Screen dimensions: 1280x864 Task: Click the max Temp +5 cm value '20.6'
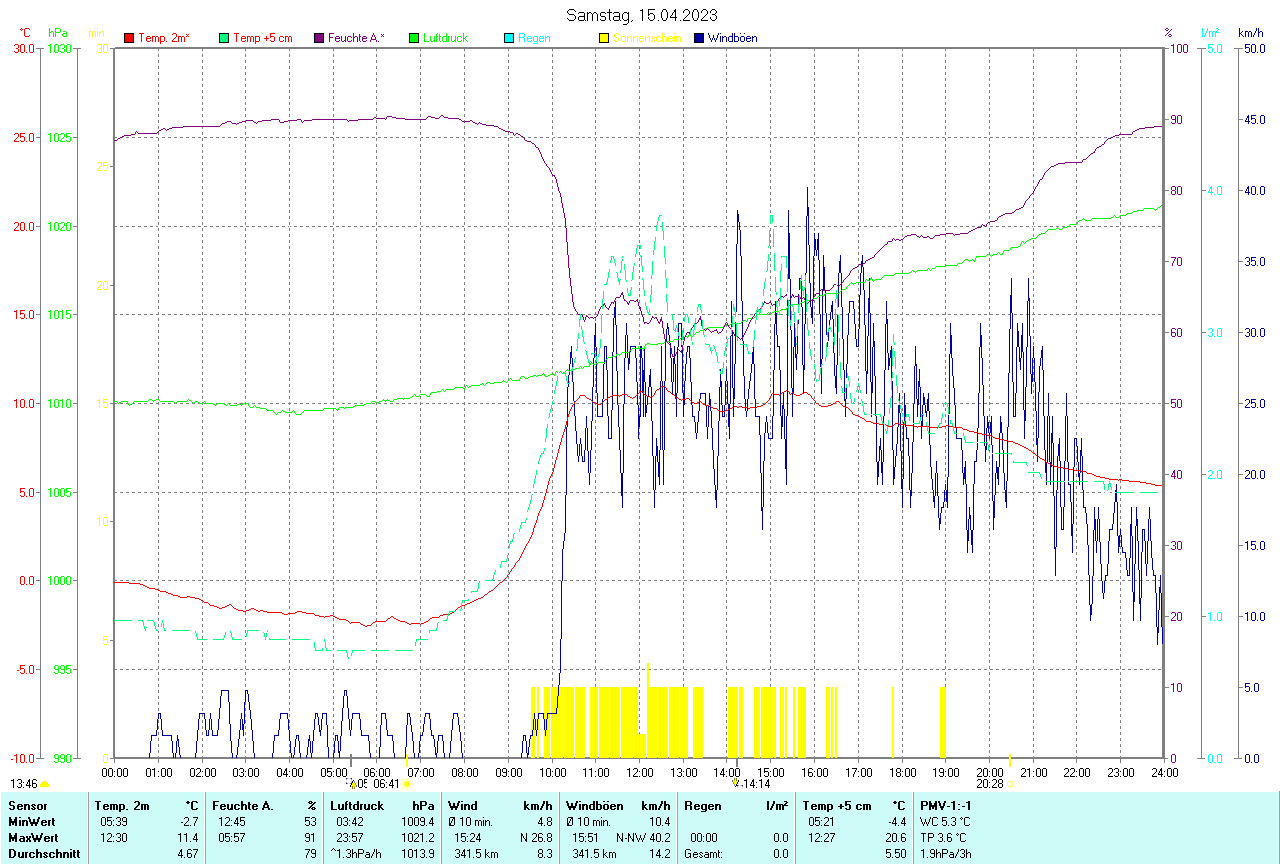pos(894,838)
